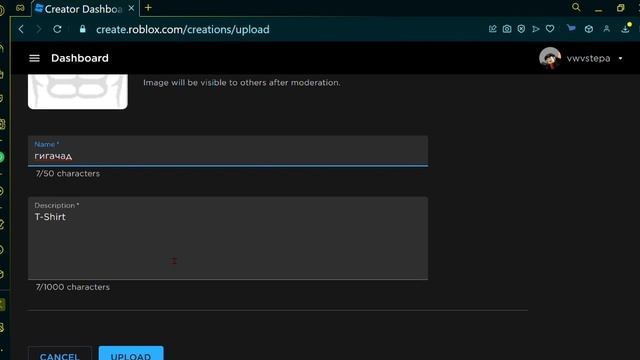The image size is (640, 360).
Task: Click the blue shopping cart extension icon
Action: point(571,28)
